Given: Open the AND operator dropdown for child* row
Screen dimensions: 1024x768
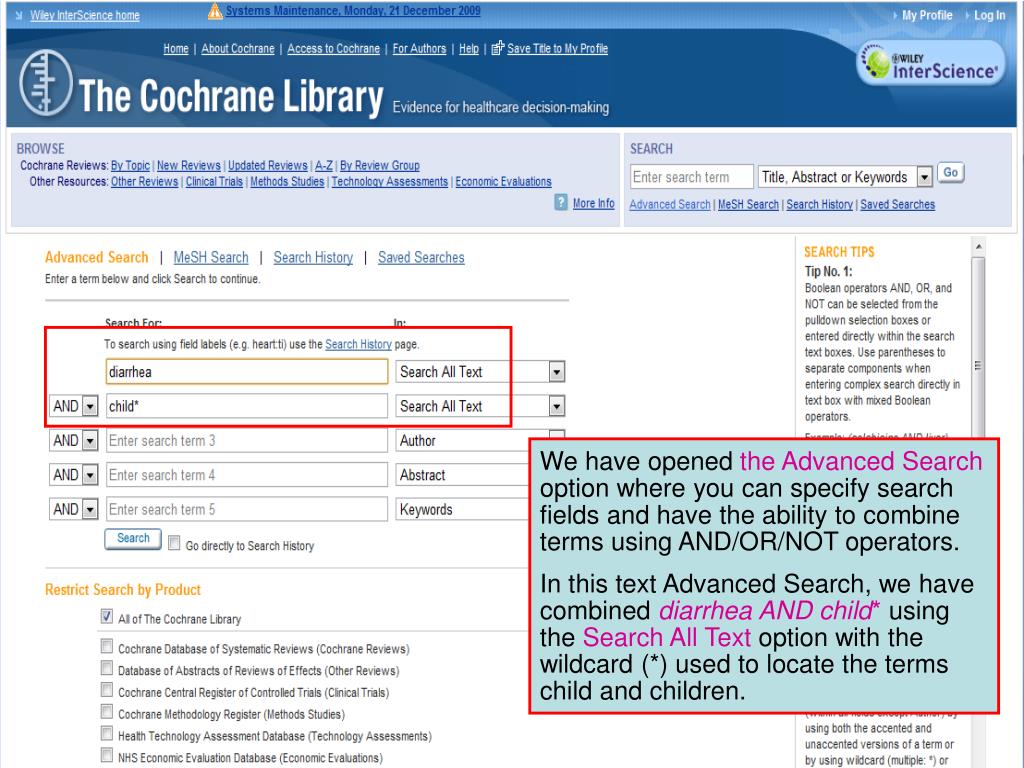Looking at the screenshot, I should tap(90, 406).
